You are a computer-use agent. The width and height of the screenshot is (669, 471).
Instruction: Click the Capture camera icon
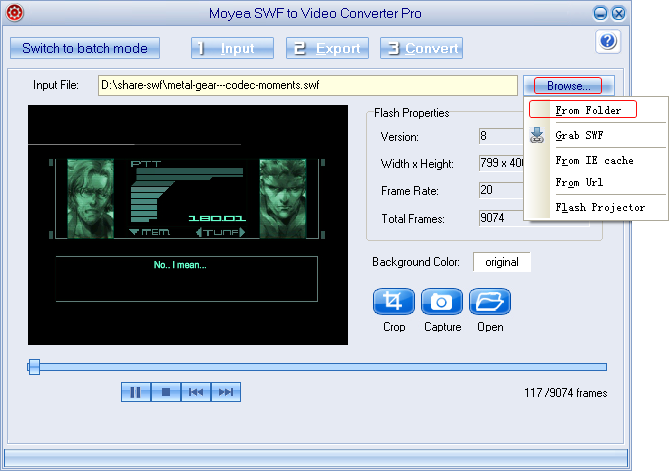click(442, 302)
